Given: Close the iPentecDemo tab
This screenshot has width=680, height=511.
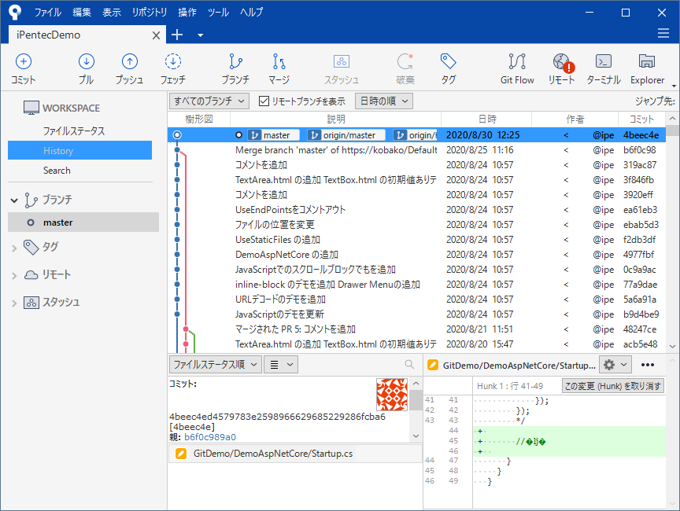Looking at the screenshot, I should 156,36.
